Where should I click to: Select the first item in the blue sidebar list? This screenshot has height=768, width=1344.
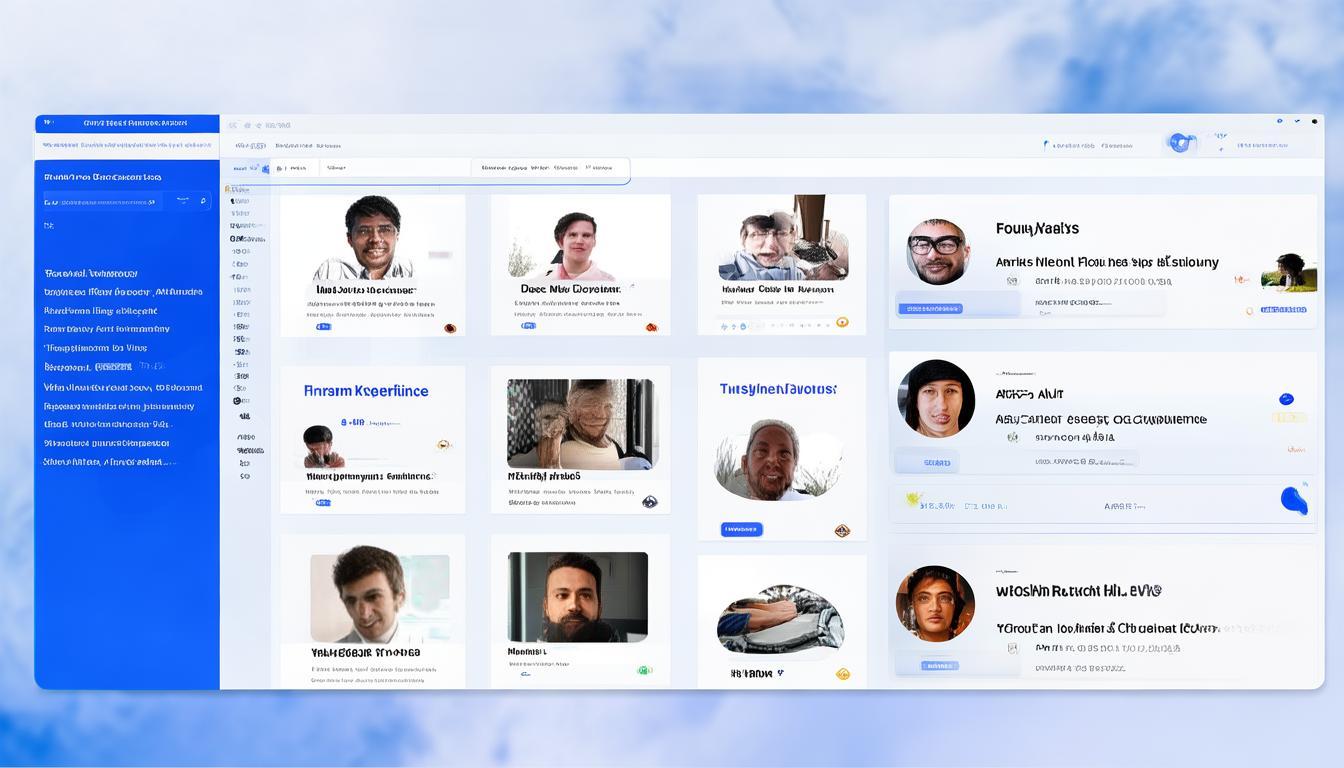coord(91,273)
